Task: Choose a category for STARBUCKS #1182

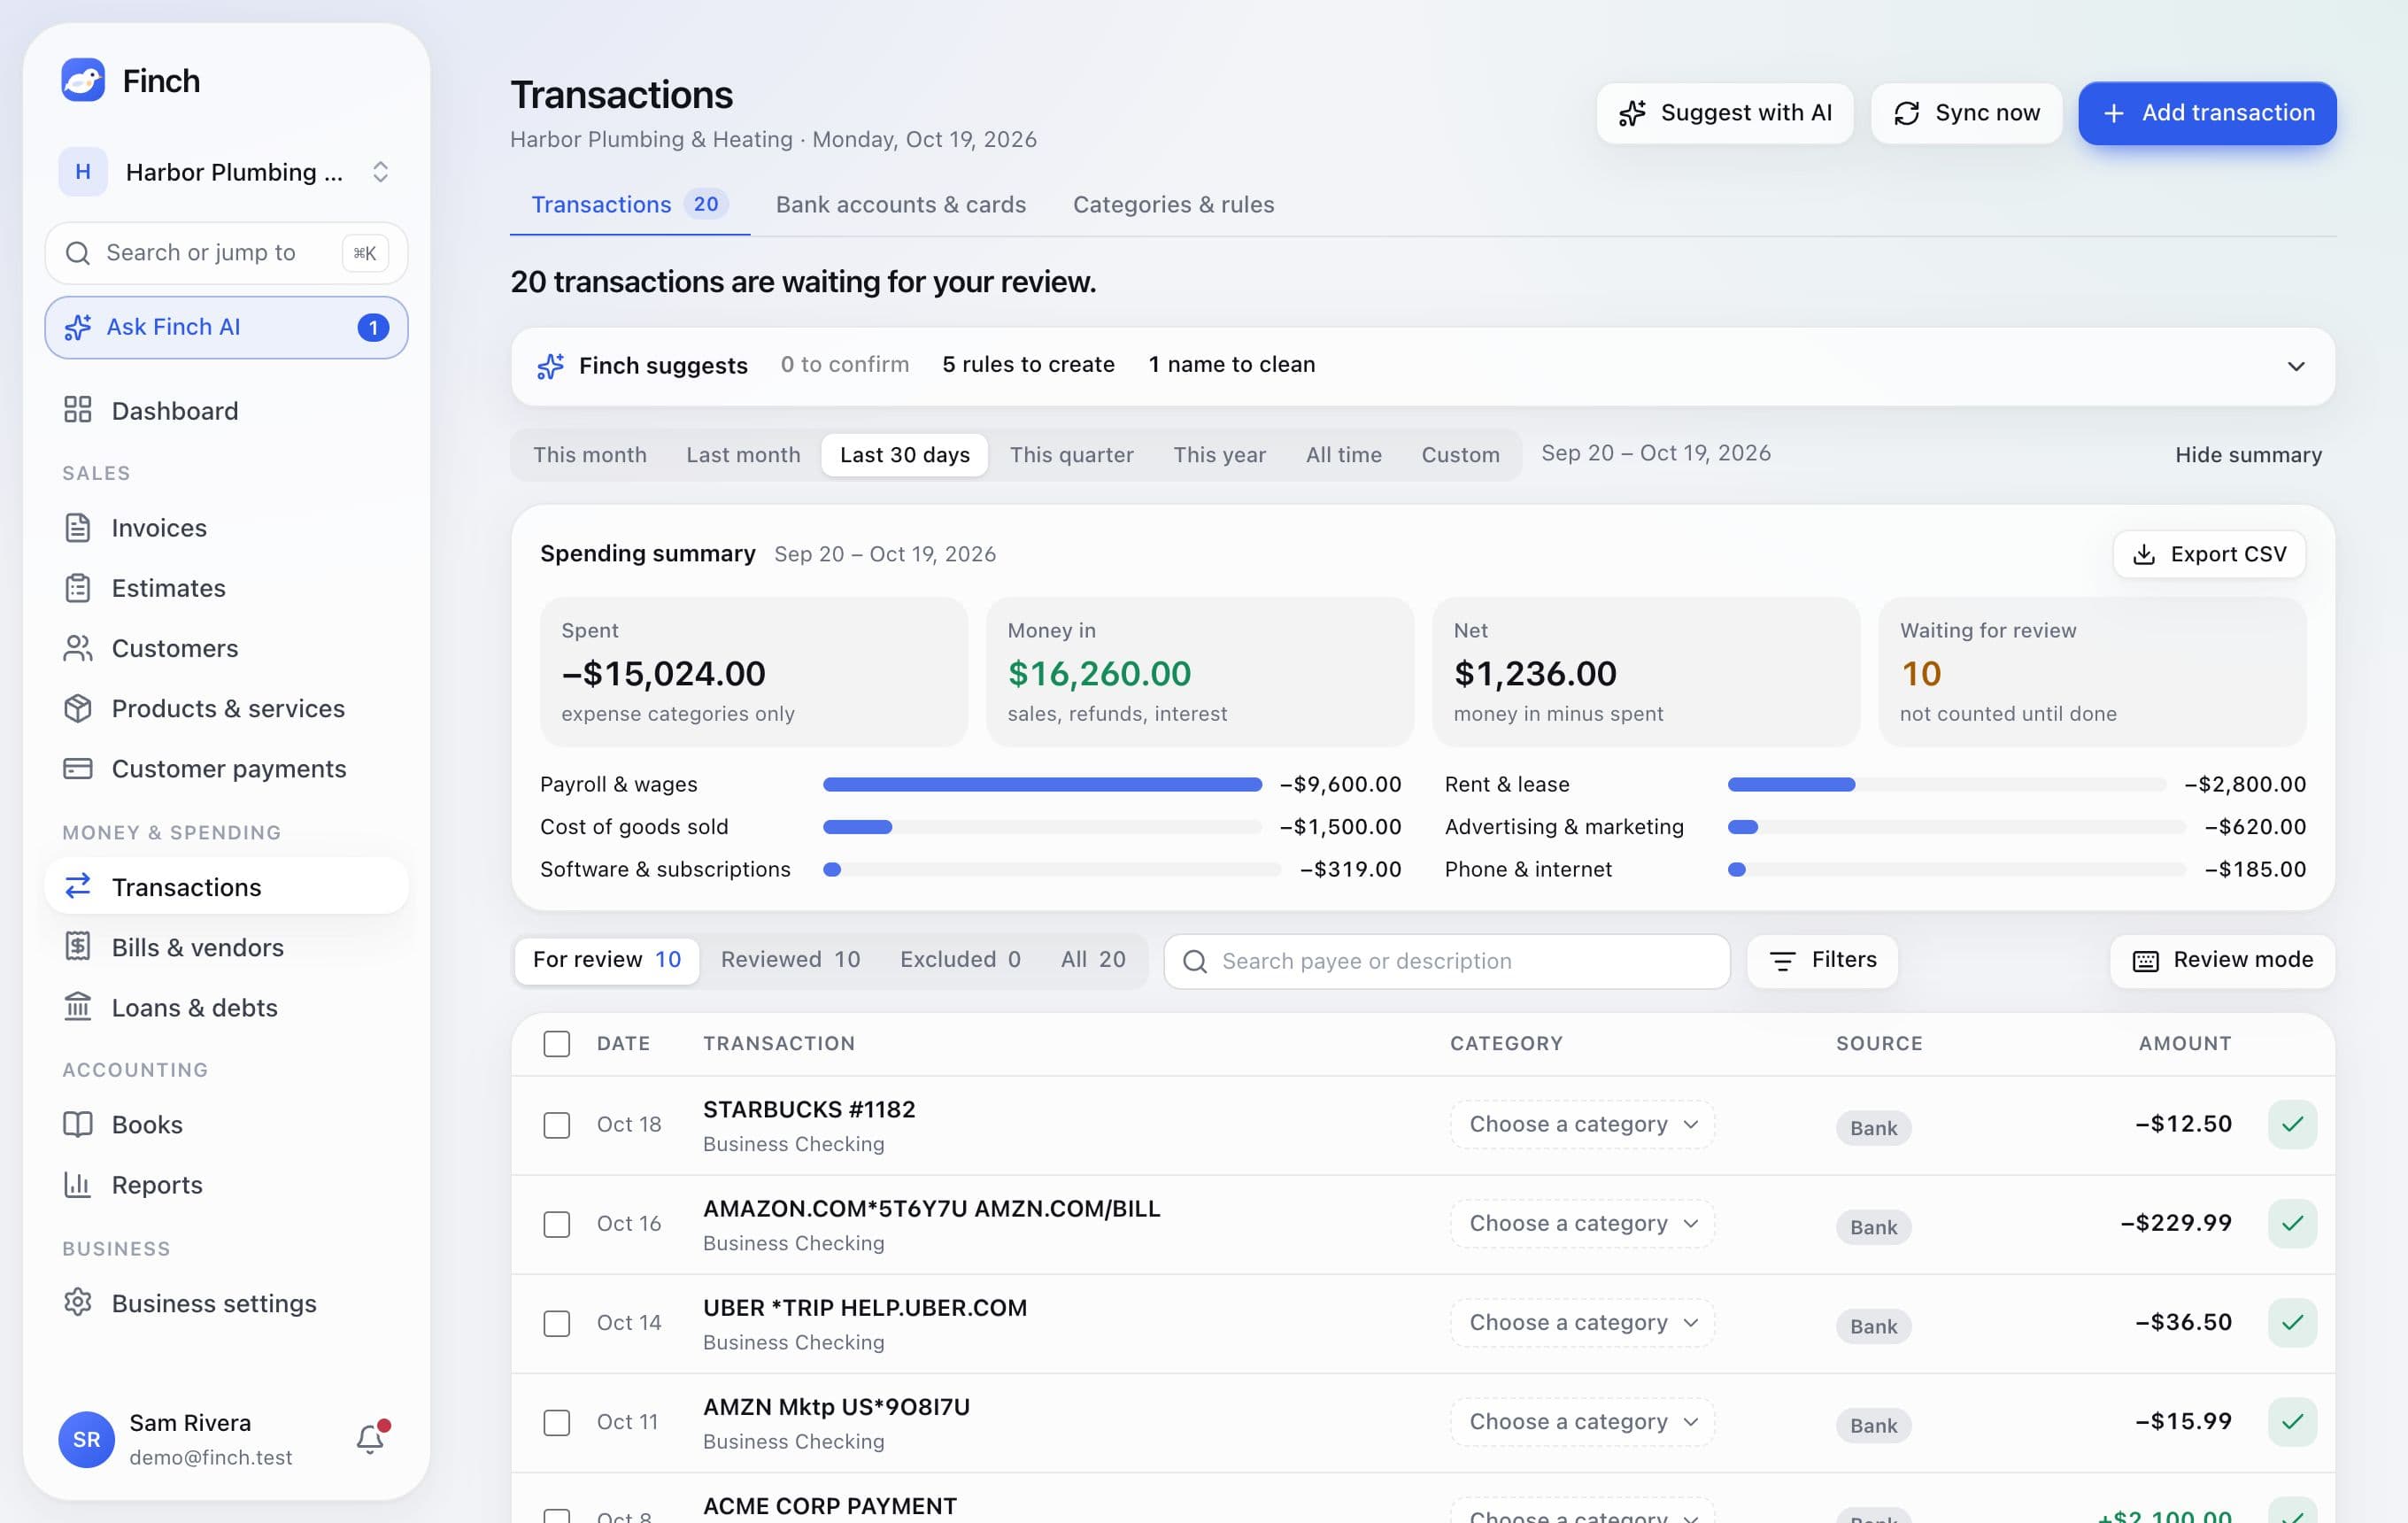Action: click(1583, 1124)
